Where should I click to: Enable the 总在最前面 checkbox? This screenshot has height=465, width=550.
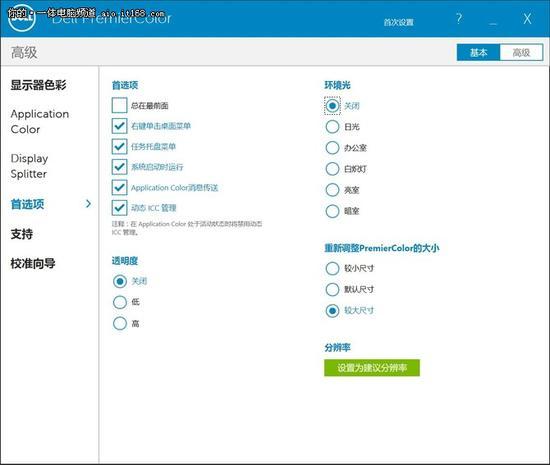(x=119, y=105)
